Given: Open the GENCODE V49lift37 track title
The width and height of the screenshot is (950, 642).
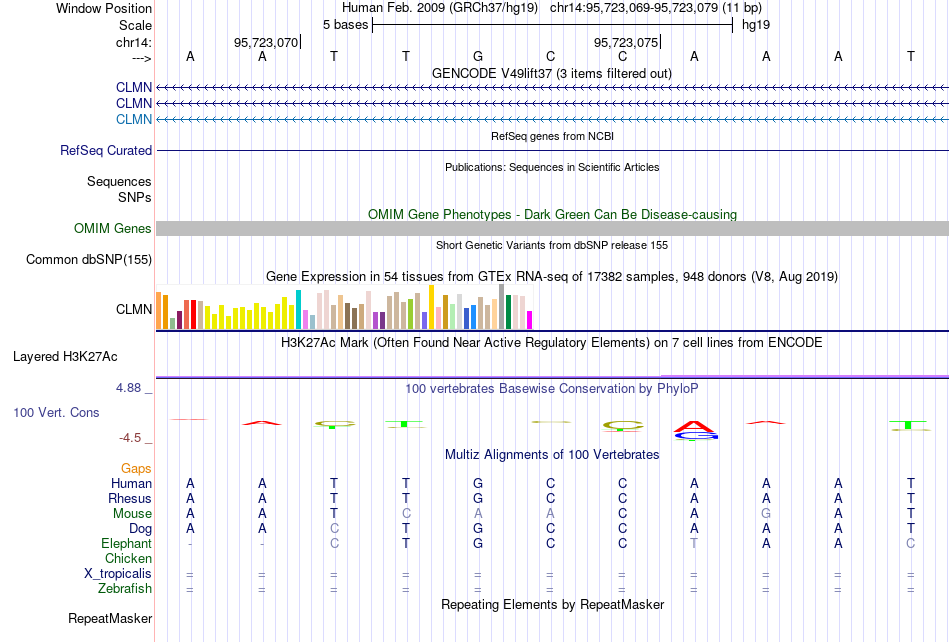Looking at the screenshot, I should 551,73.
